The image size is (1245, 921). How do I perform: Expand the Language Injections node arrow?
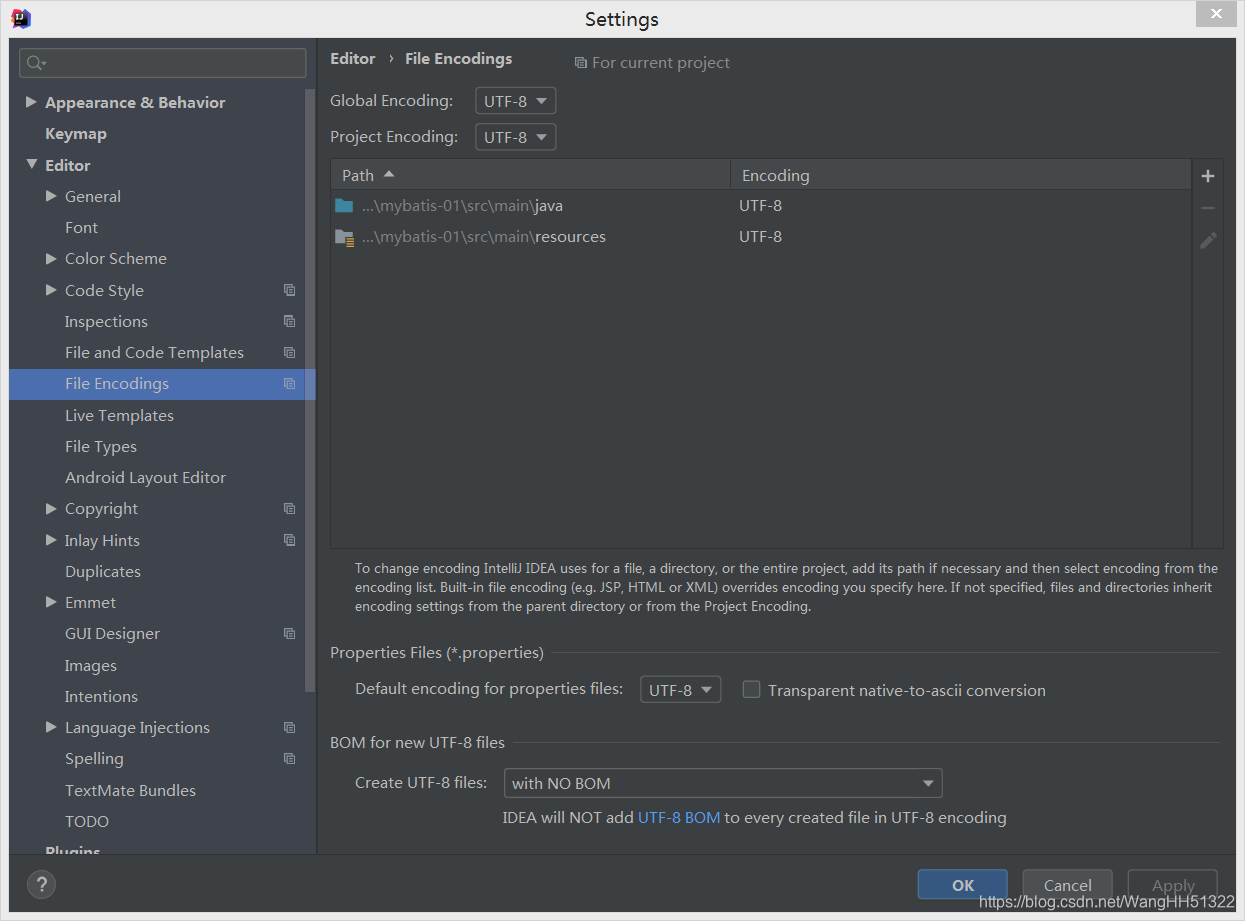pyautogui.click(x=51, y=727)
